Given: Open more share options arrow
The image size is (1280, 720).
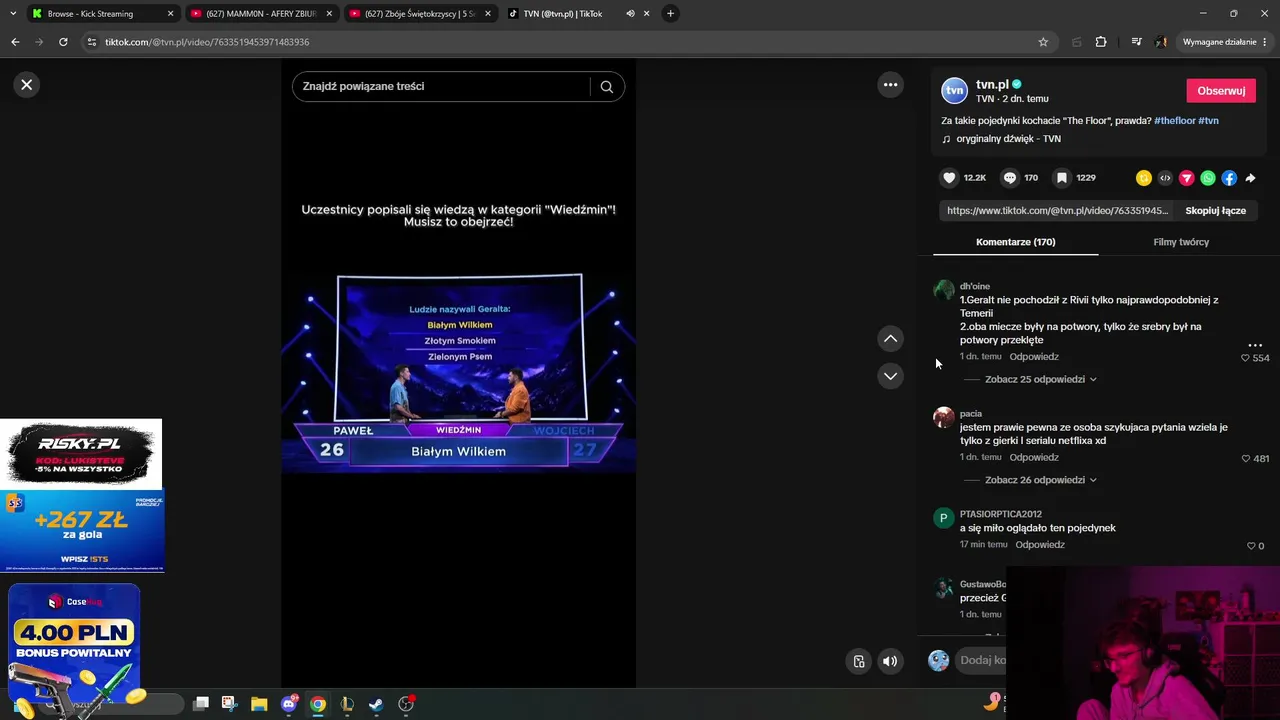Looking at the screenshot, I should [1250, 178].
